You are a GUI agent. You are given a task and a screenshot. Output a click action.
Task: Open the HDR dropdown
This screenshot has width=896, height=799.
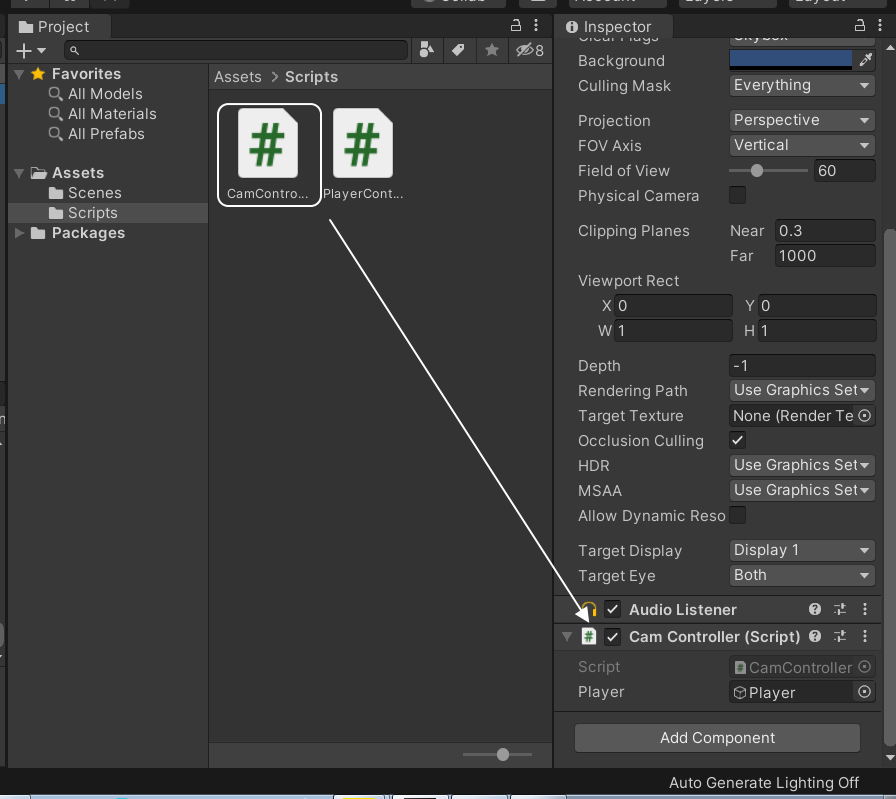point(802,465)
